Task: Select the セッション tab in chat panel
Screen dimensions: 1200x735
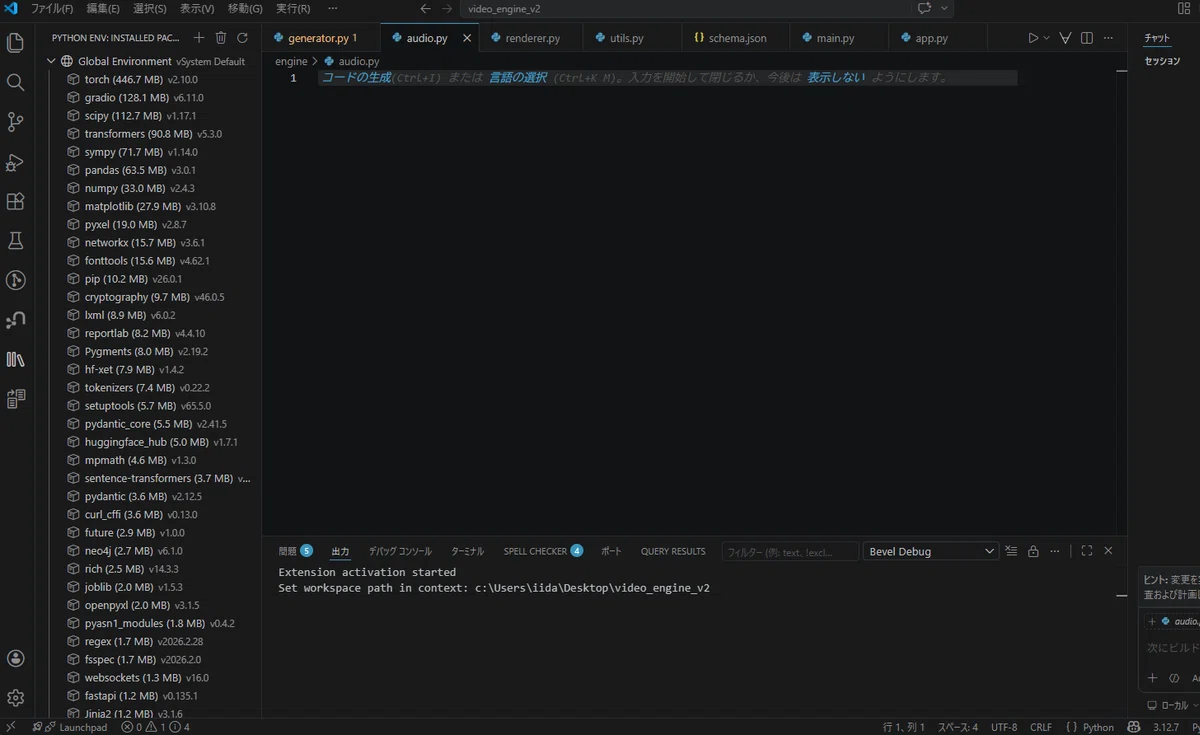Action: point(1162,61)
